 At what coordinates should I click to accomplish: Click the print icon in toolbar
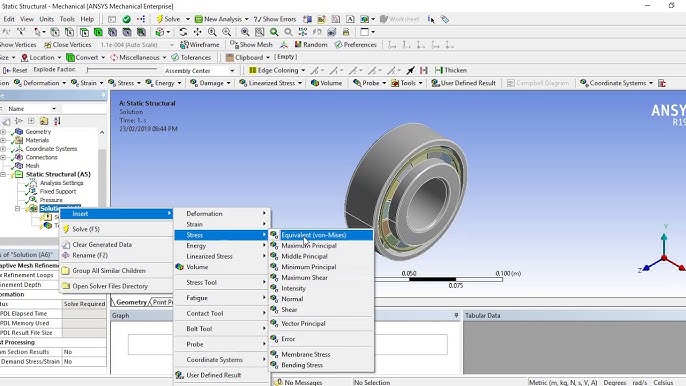coord(346,32)
